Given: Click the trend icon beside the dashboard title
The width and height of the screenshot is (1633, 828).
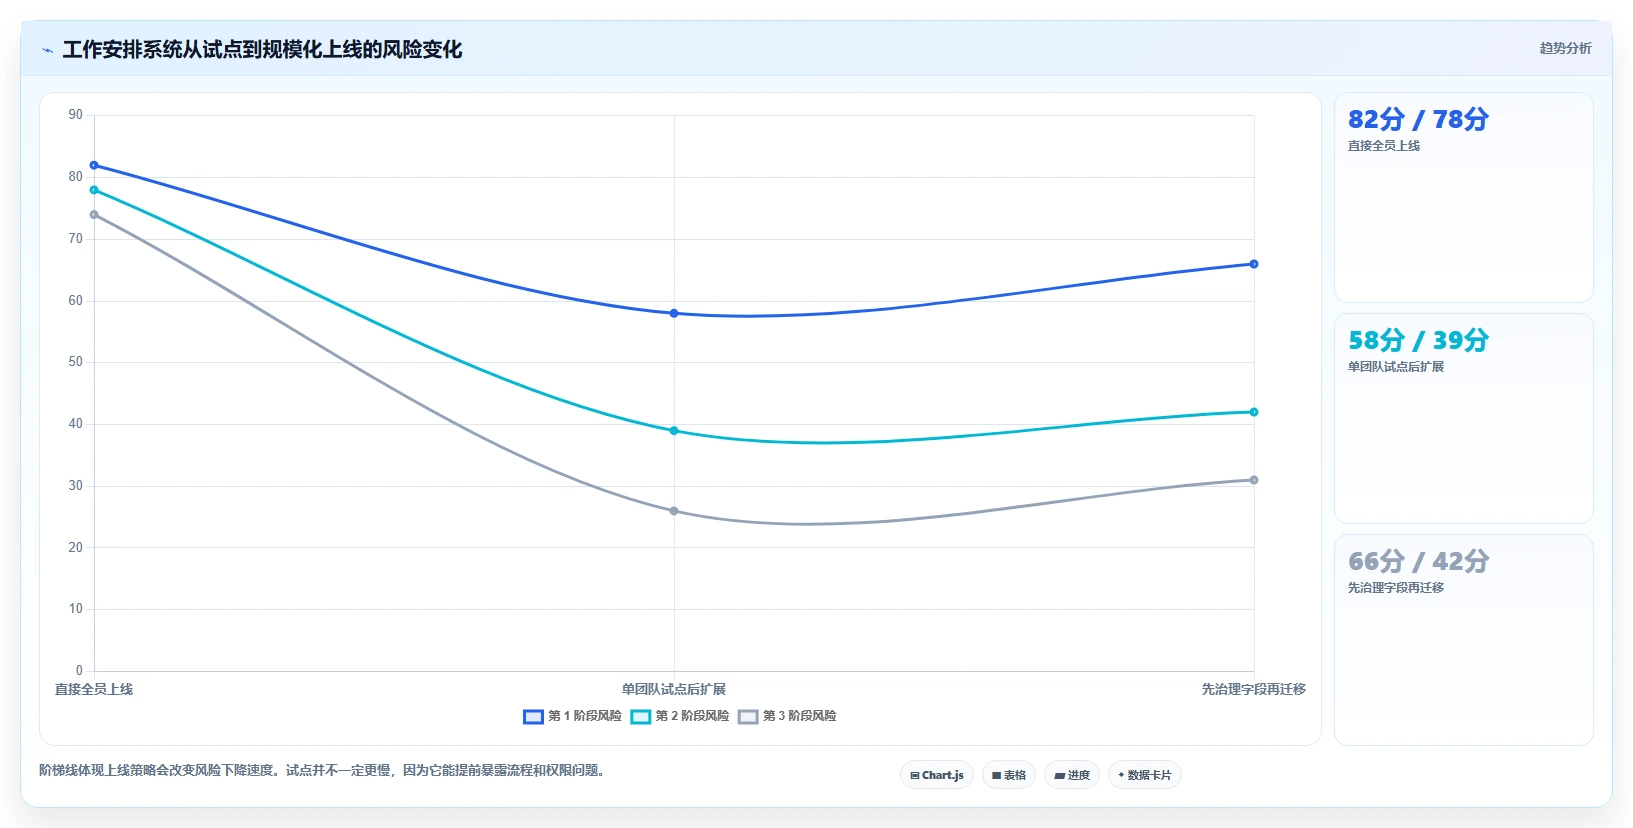Looking at the screenshot, I should 47,50.
